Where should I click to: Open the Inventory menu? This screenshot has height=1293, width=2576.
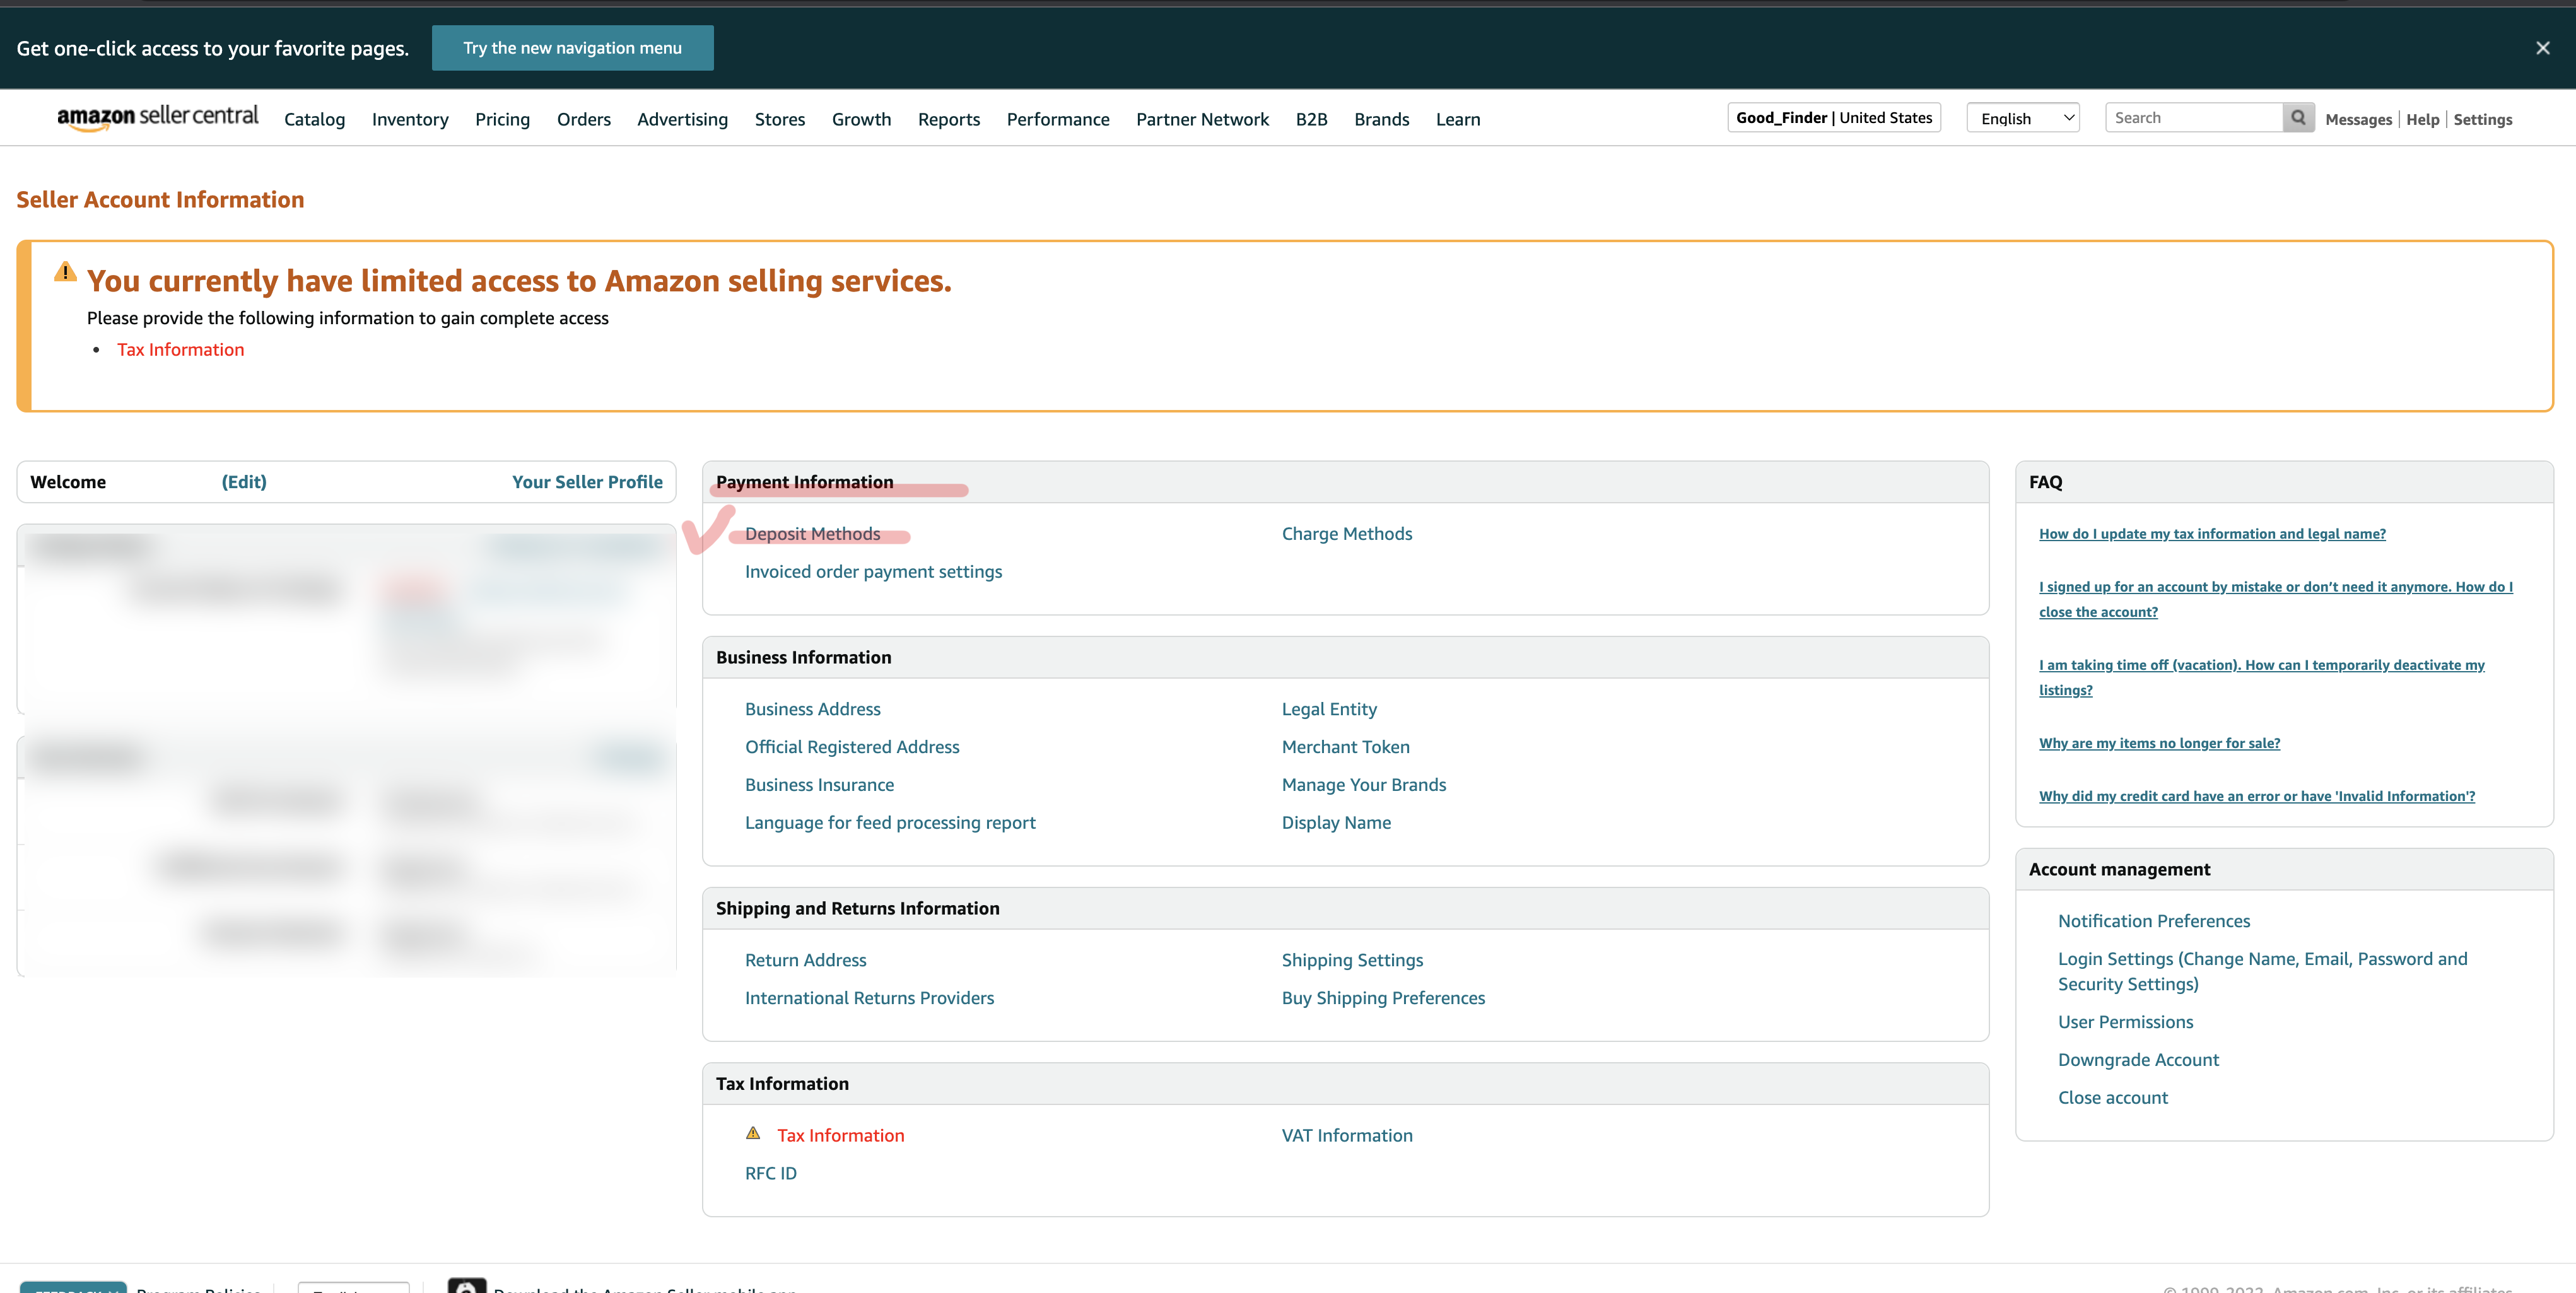pyautogui.click(x=410, y=119)
